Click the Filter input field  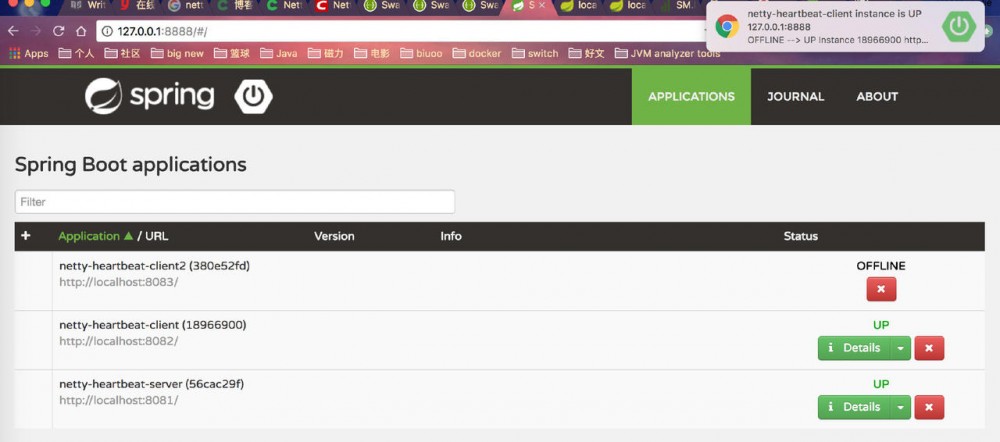point(235,202)
